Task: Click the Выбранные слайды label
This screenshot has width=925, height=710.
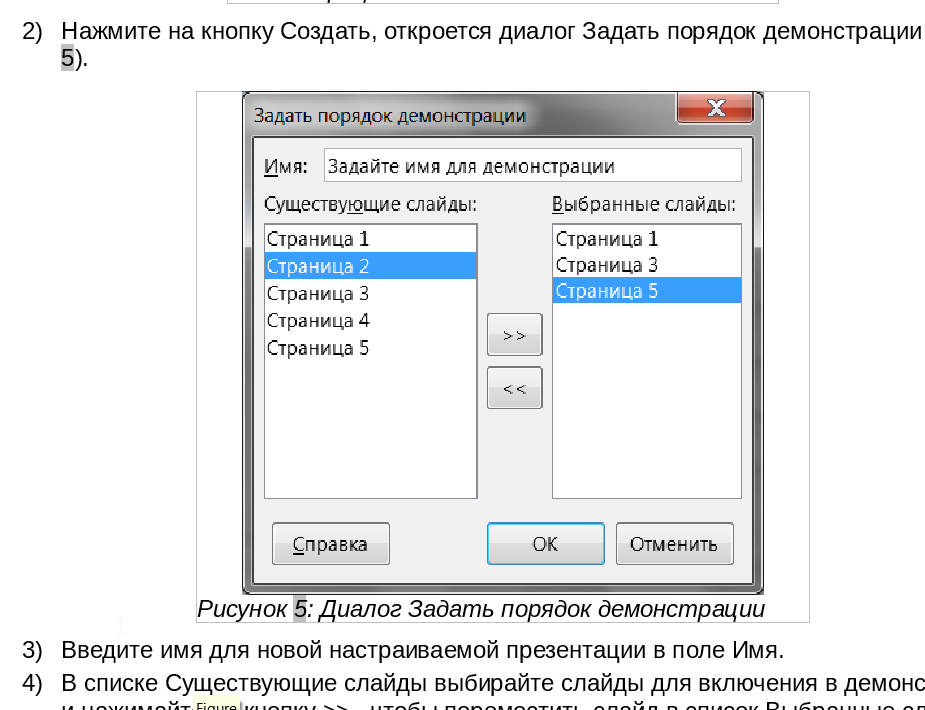Action: pyautogui.click(x=644, y=204)
